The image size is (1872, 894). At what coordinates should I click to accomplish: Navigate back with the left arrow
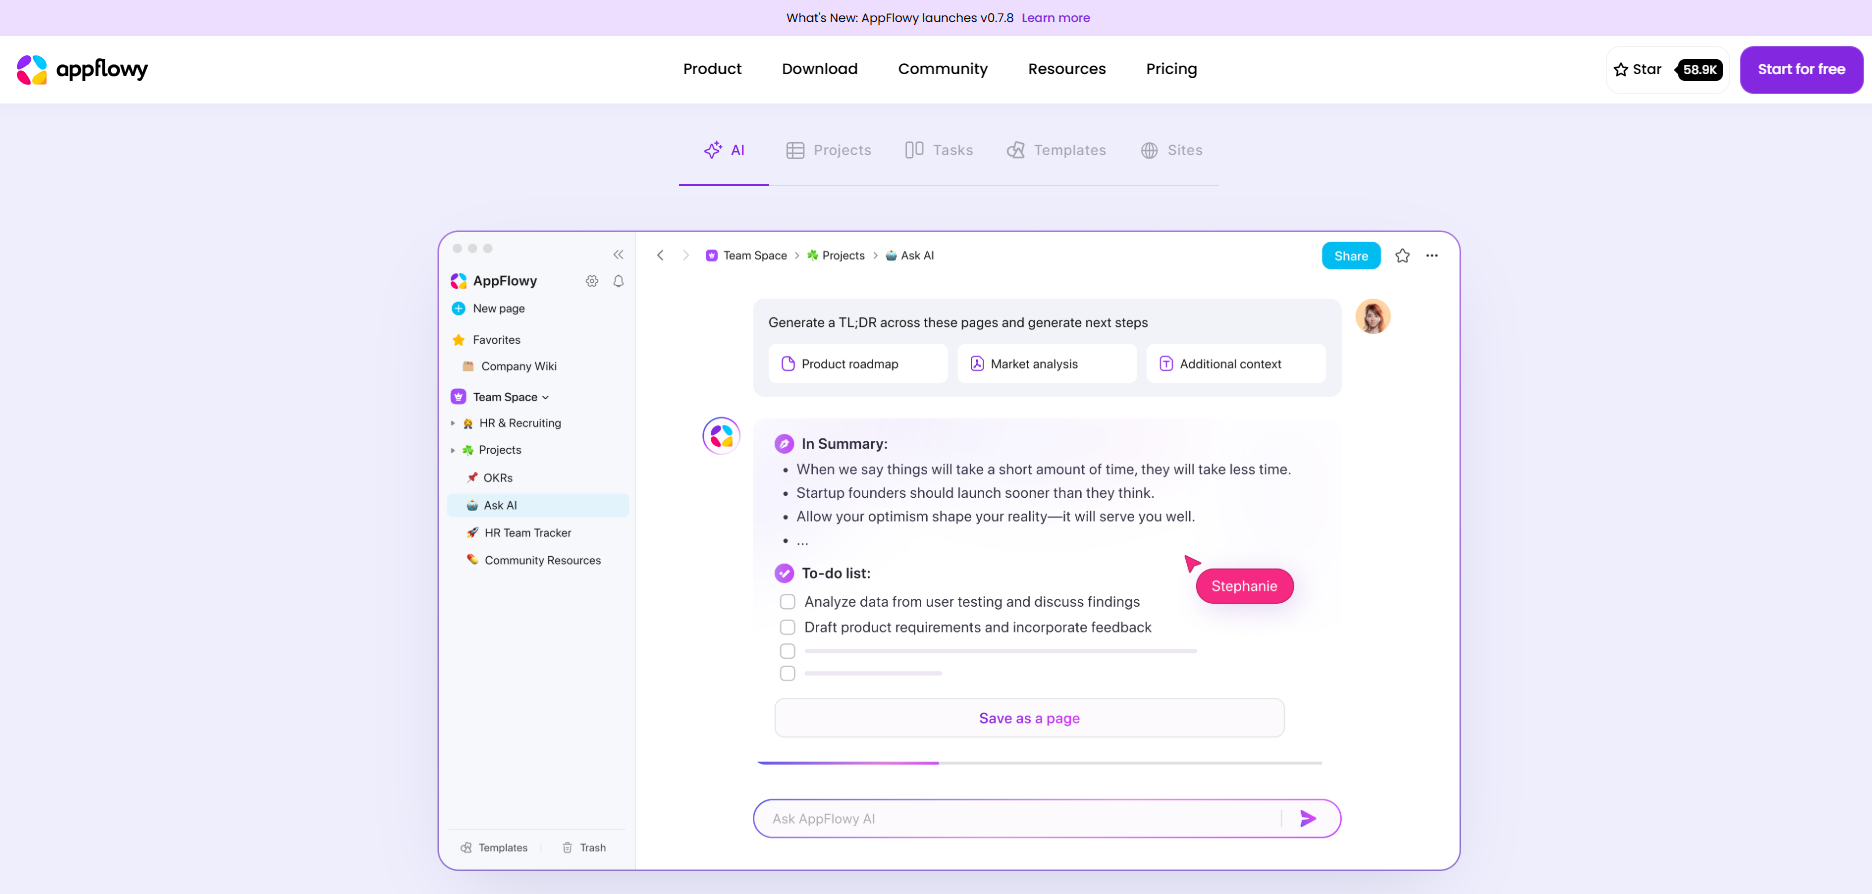tap(660, 256)
